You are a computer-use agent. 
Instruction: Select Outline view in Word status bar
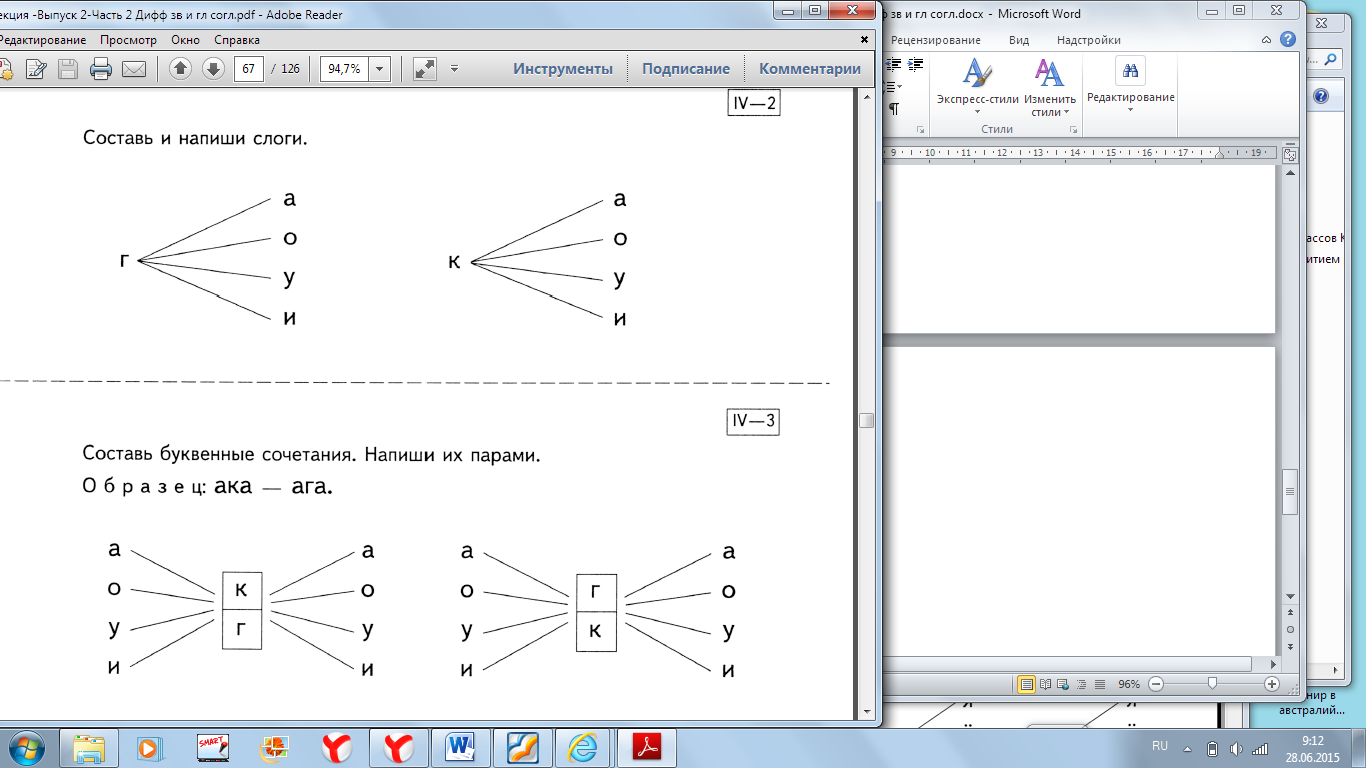tap(1081, 684)
